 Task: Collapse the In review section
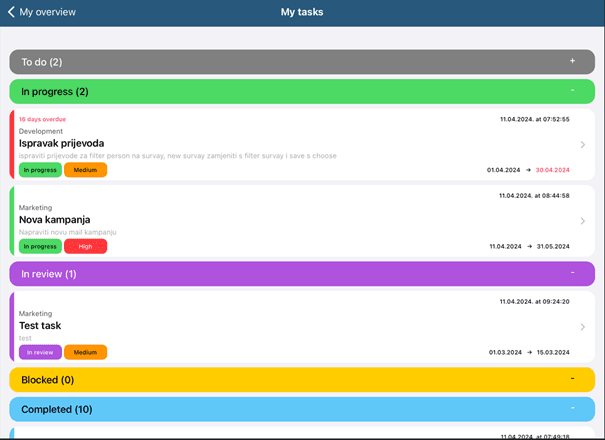pyautogui.click(x=573, y=273)
